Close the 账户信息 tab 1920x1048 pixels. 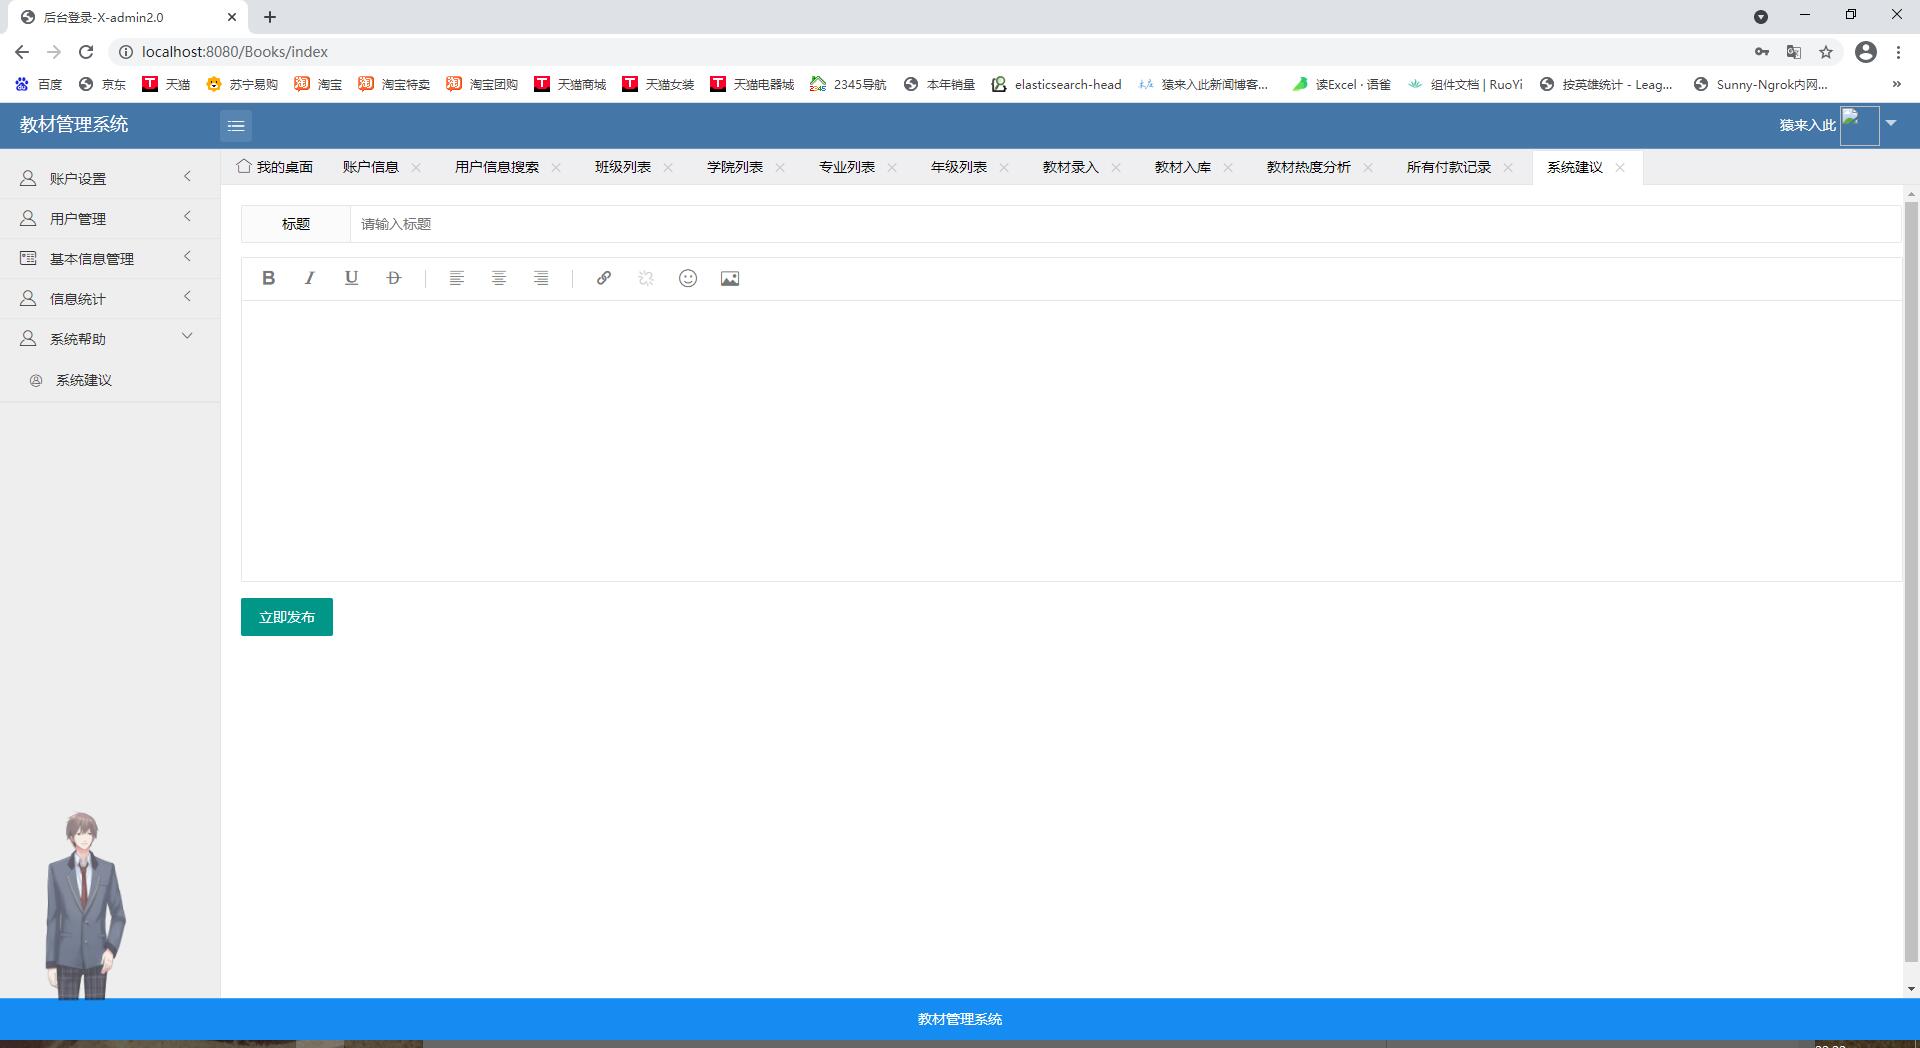point(416,167)
